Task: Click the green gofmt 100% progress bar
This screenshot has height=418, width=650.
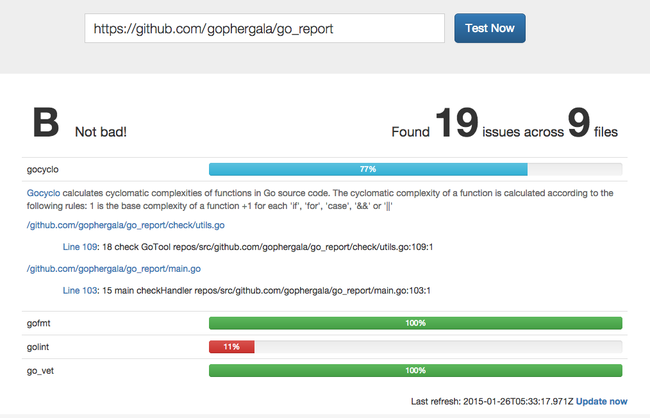Action: pyautogui.click(x=415, y=323)
